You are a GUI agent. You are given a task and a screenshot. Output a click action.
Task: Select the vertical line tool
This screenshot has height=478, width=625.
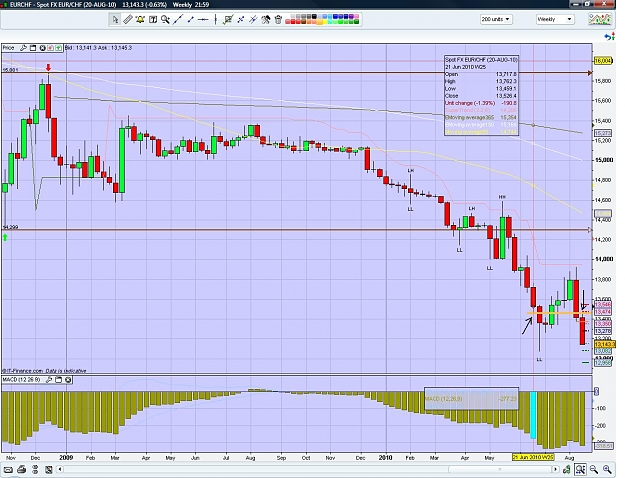[216, 19]
